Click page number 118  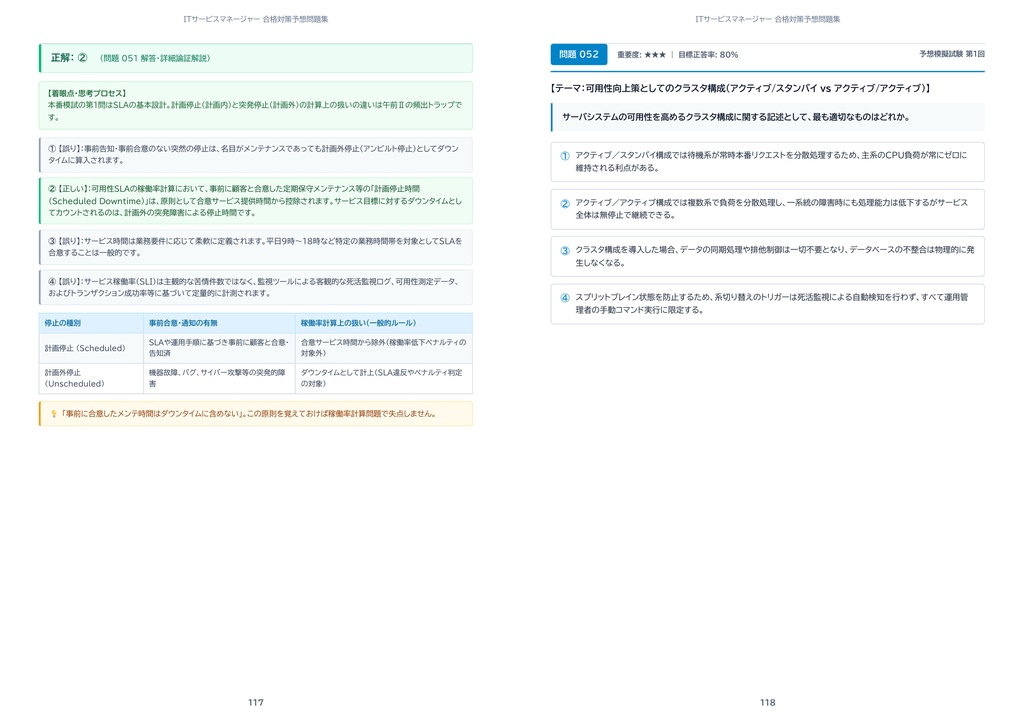tap(767, 702)
